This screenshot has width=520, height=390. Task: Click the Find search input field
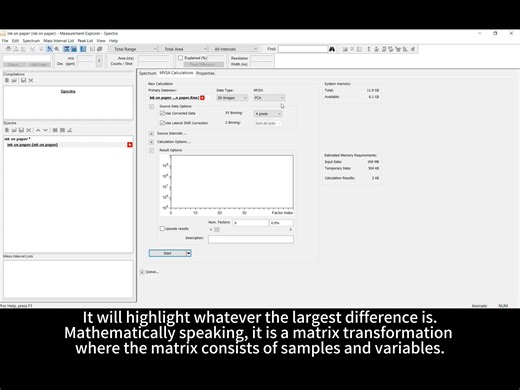pos(303,49)
